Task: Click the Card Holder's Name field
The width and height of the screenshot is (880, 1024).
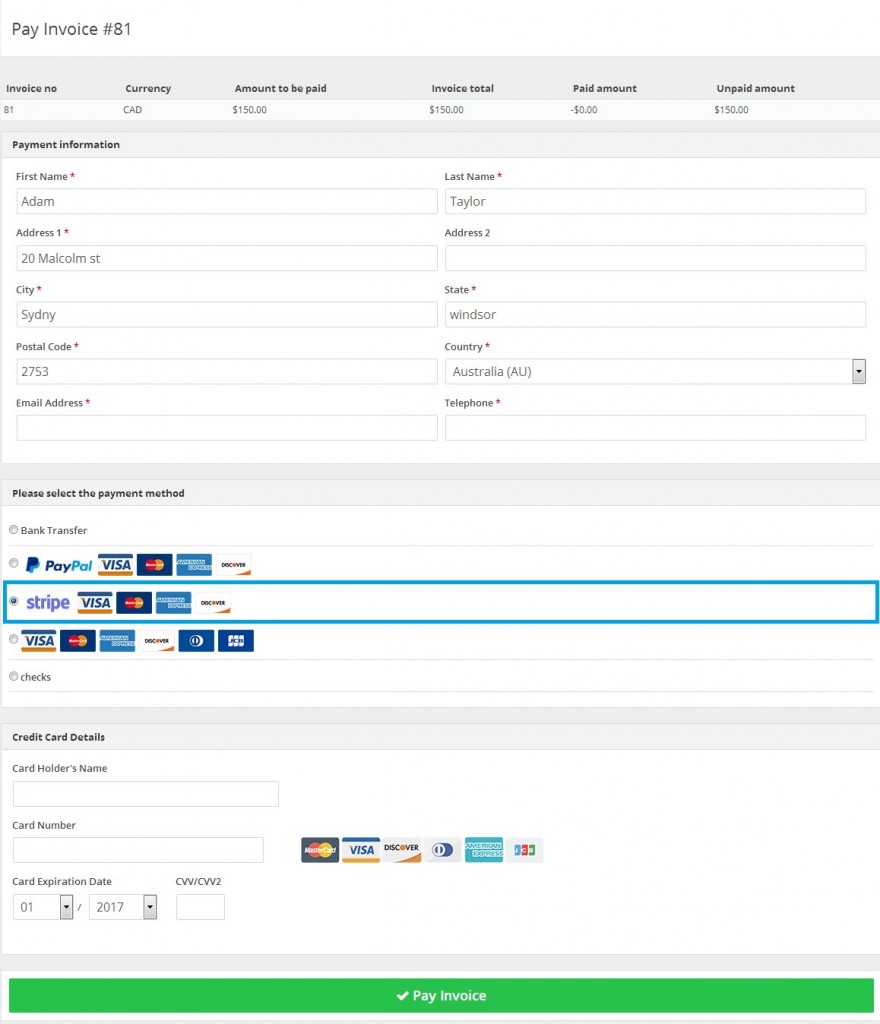Action: point(145,793)
